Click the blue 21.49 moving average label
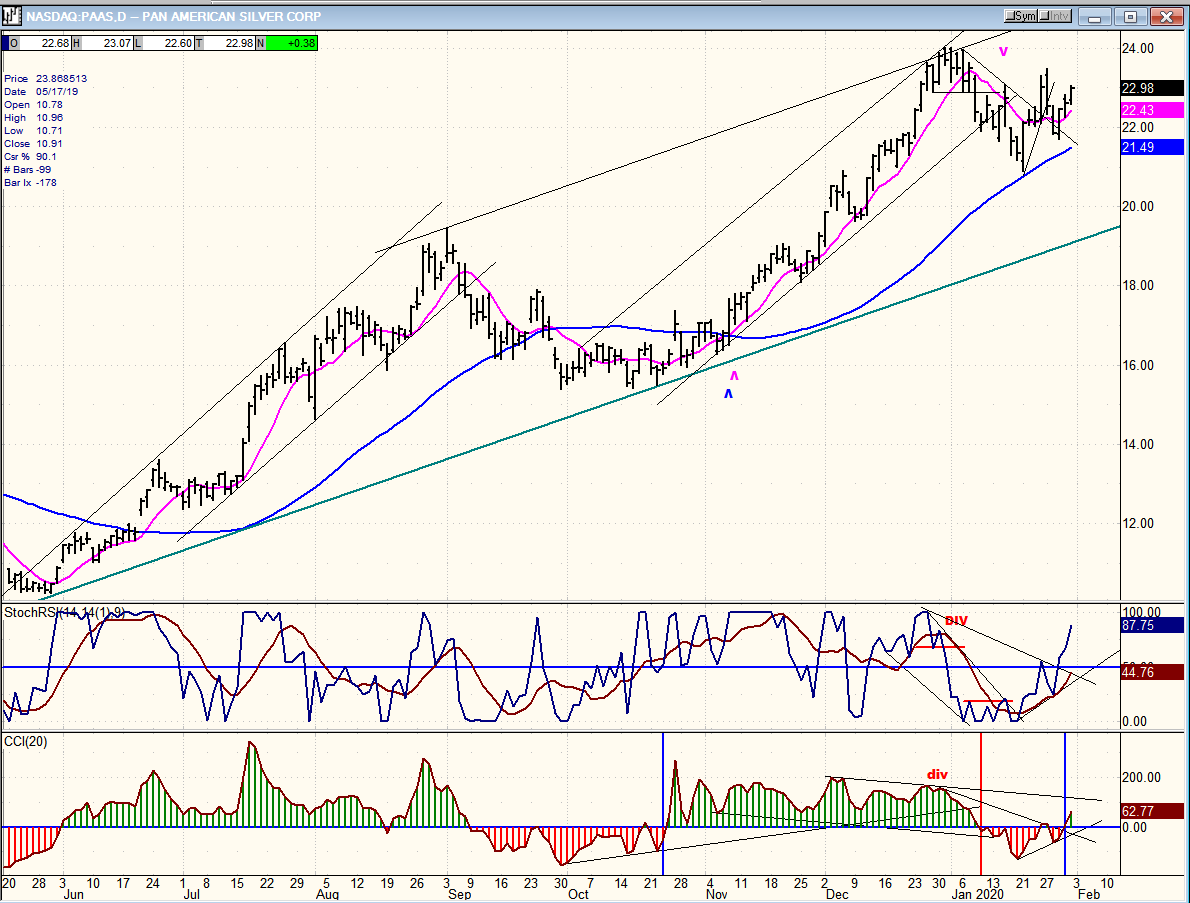 (x=1151, y=147)
